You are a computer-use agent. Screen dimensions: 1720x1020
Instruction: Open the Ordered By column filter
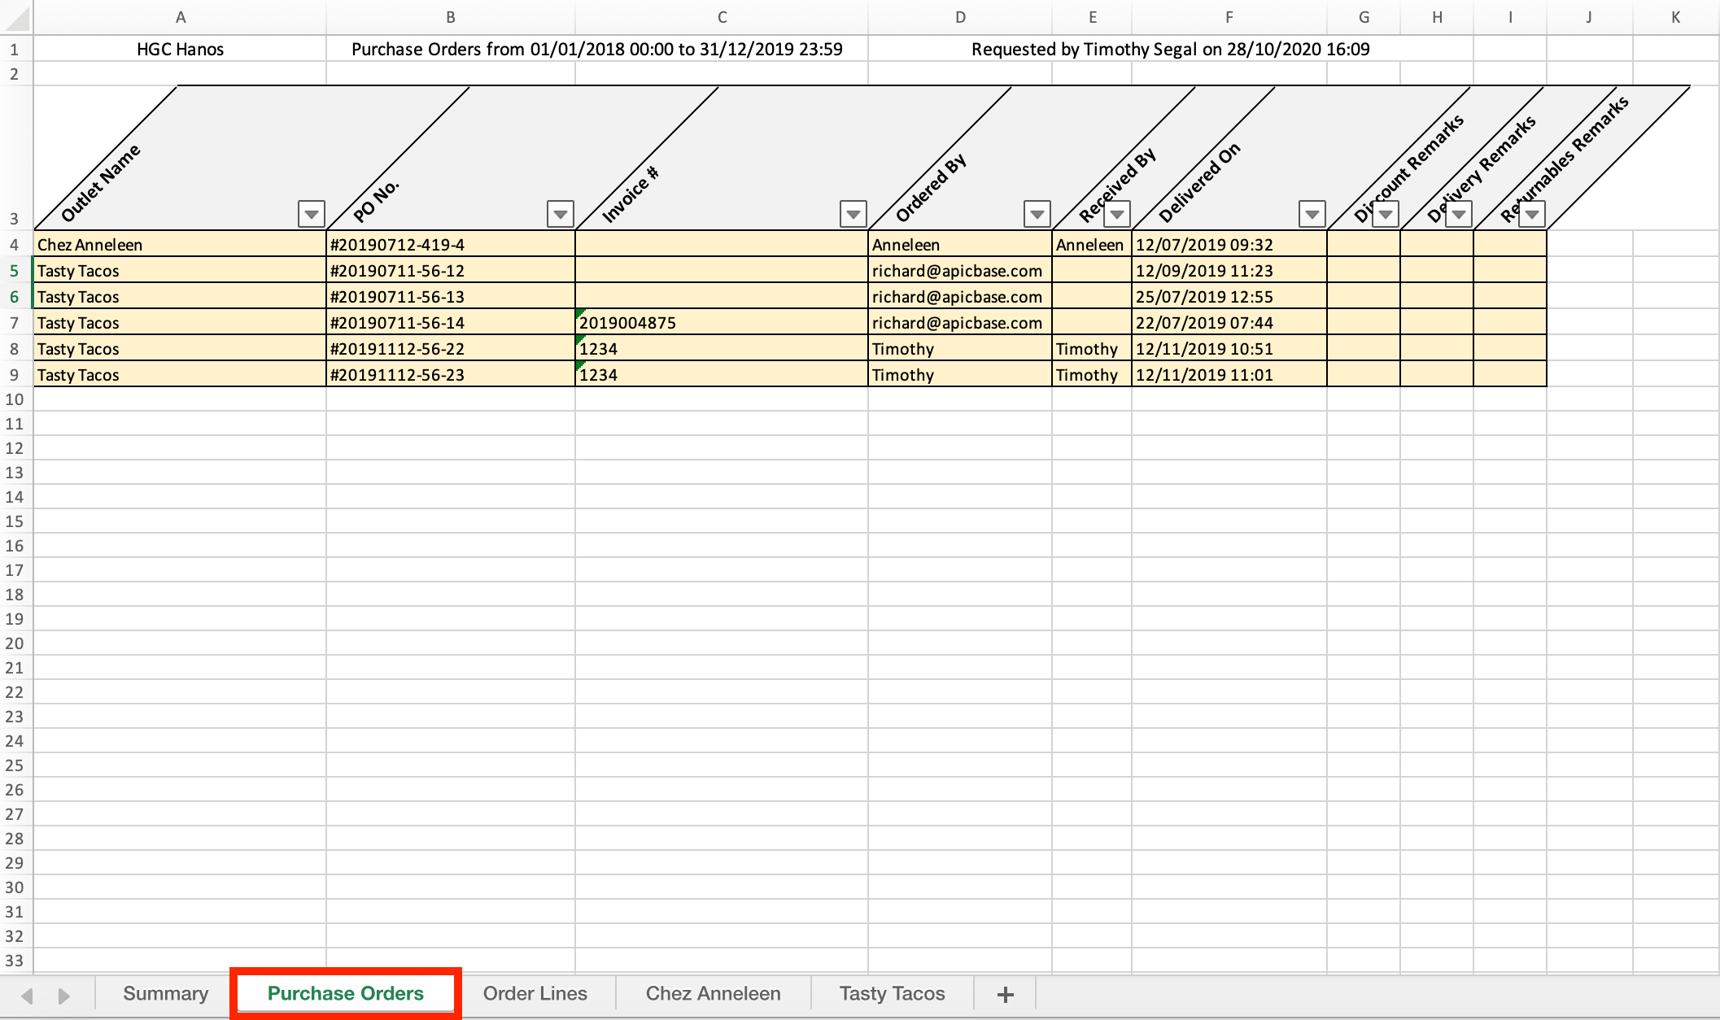[1037, 213]
